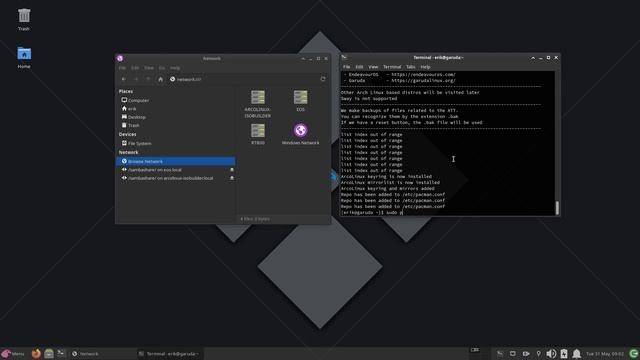The image size is (640, 360).
Task: Switch to Terminal window in taskbar
Action: click(170, 354)
